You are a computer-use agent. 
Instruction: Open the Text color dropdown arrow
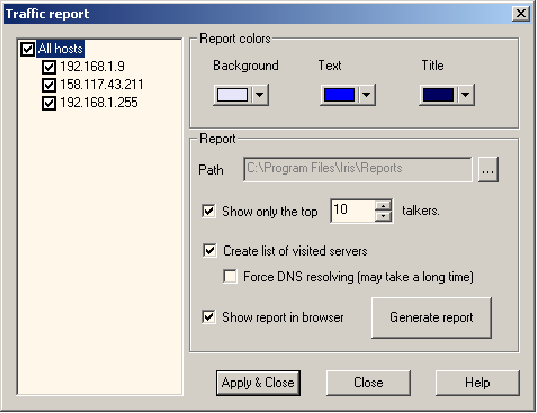366,95
